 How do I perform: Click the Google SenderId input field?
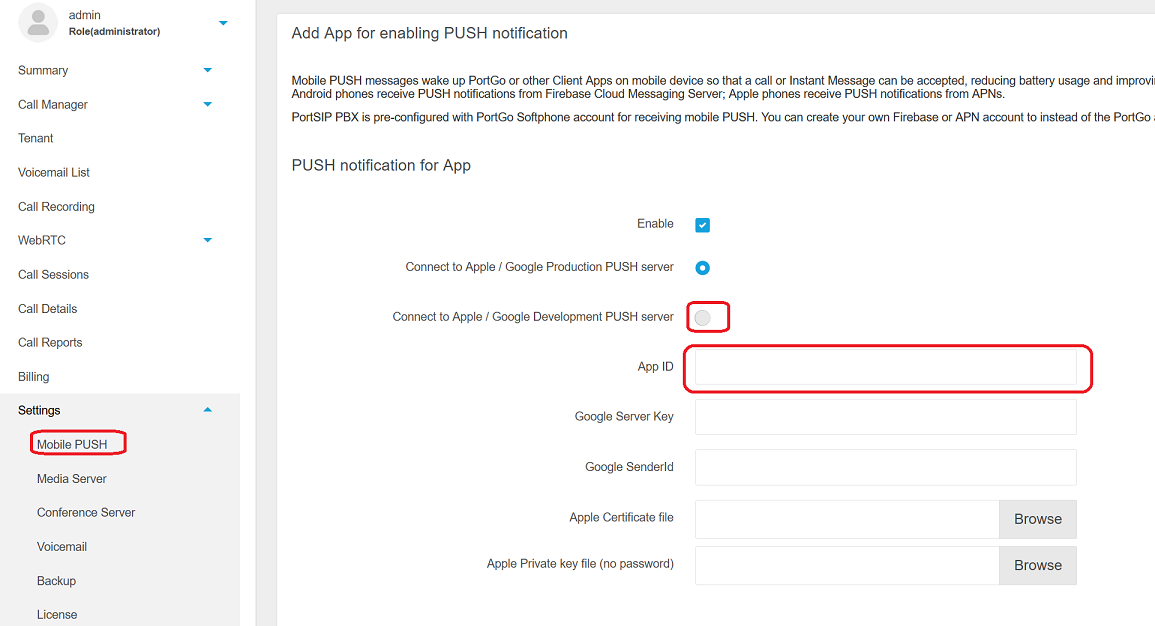click(x=886, y=467)
